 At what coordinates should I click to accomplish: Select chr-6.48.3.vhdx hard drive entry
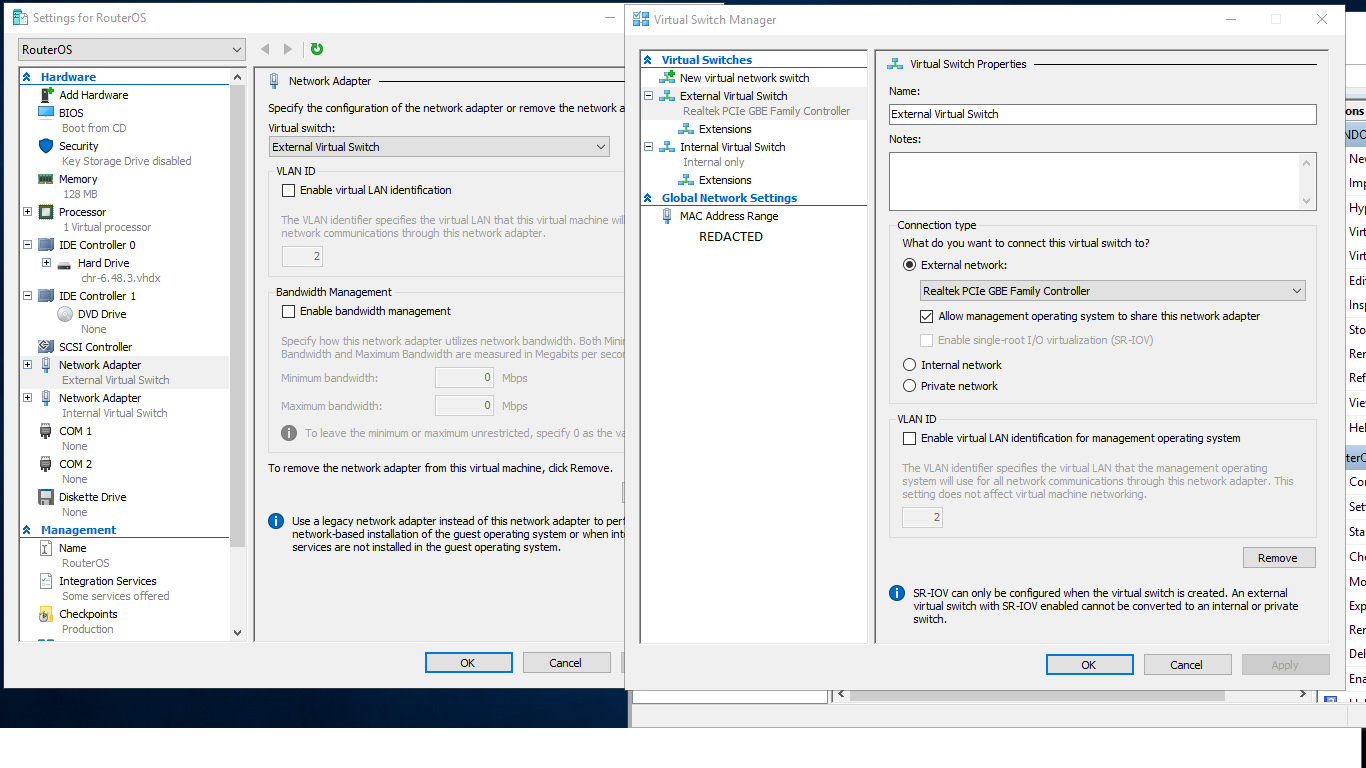[x=119, y=278]
